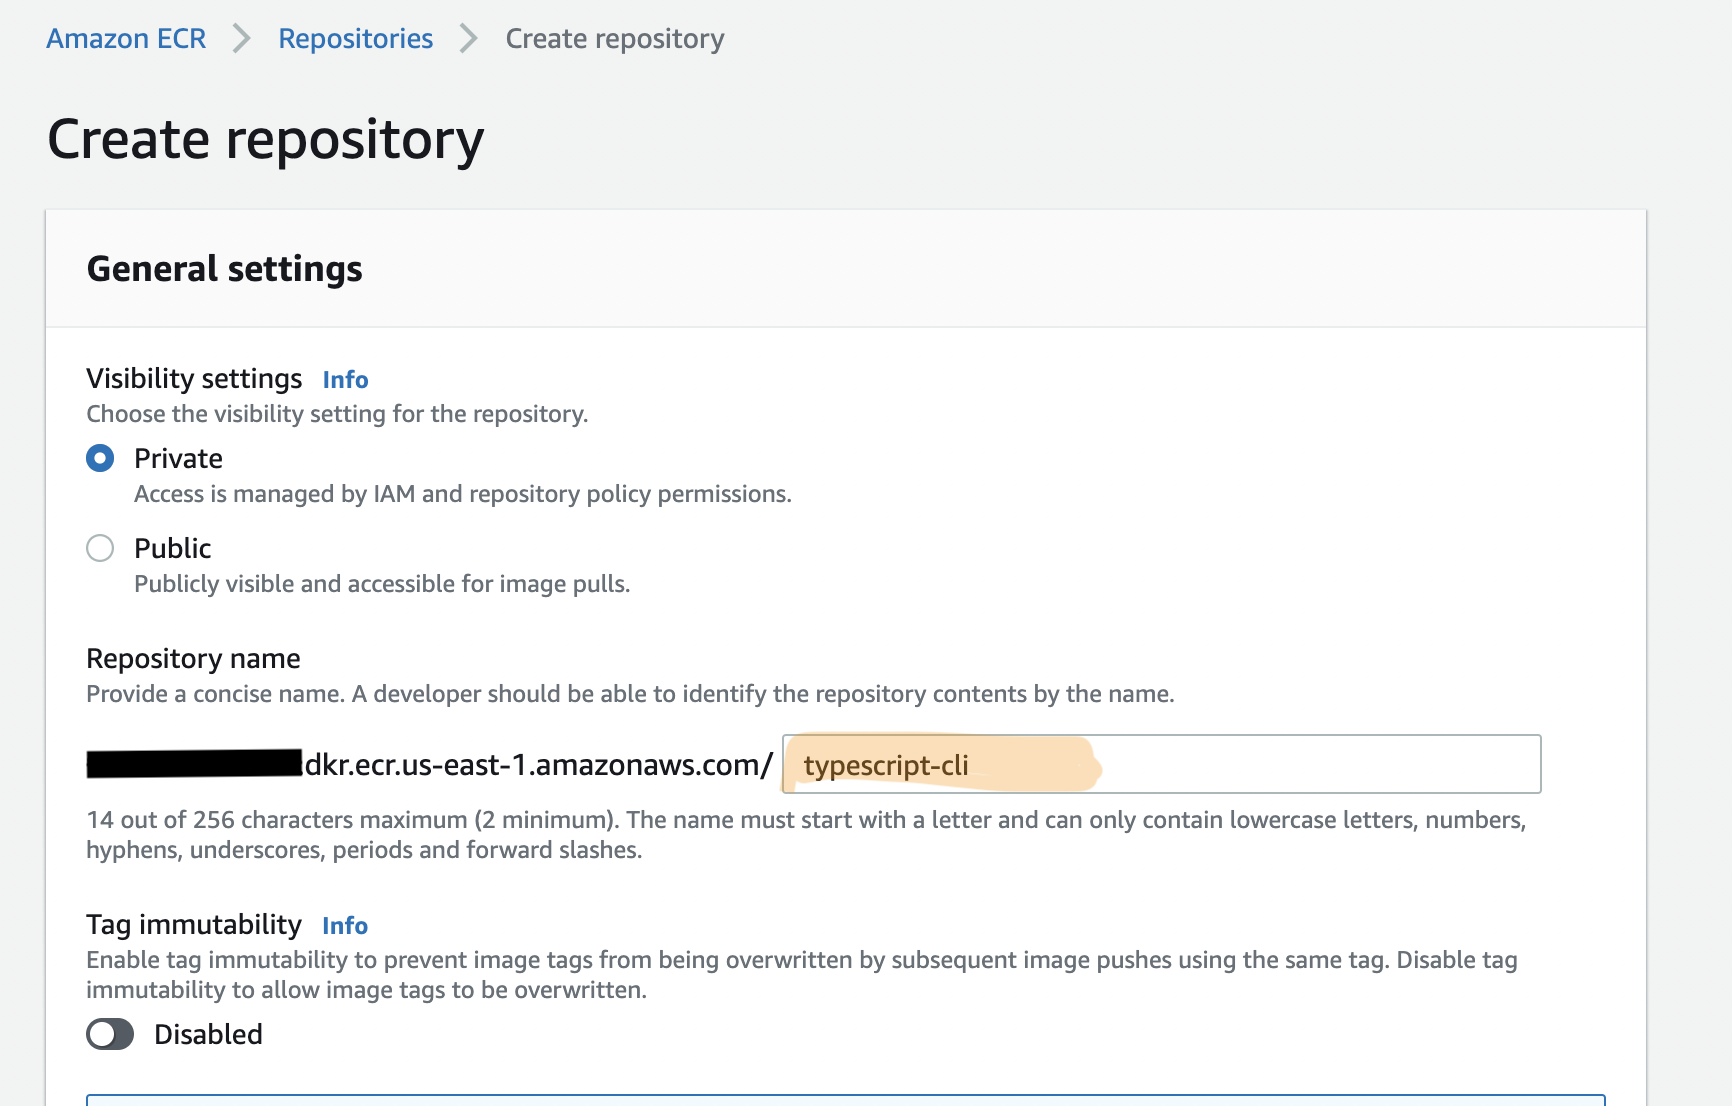Click the 'dkr.ecr.us-east-1.amazonaws.com/' registry prefix text
This screenshot has height=1106, width=1732.
539,765
